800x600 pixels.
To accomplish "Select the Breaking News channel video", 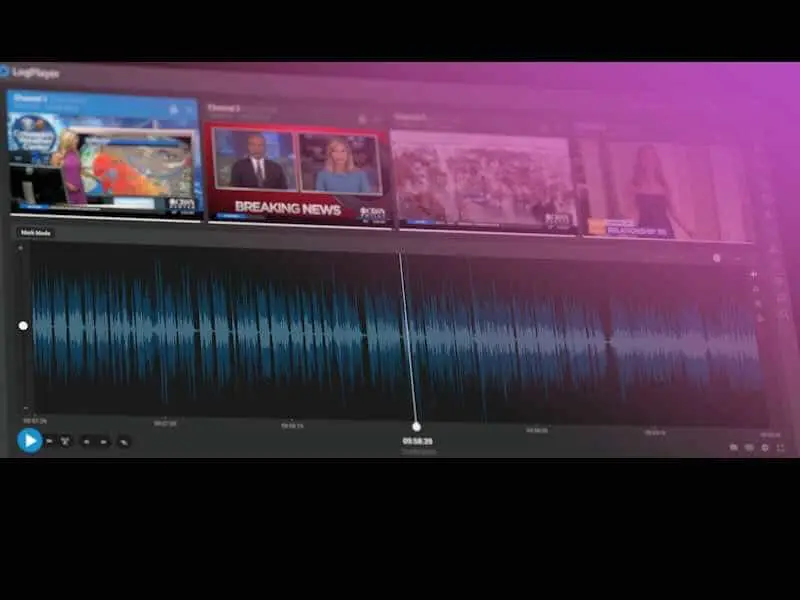I will click(x=297, y=173).
